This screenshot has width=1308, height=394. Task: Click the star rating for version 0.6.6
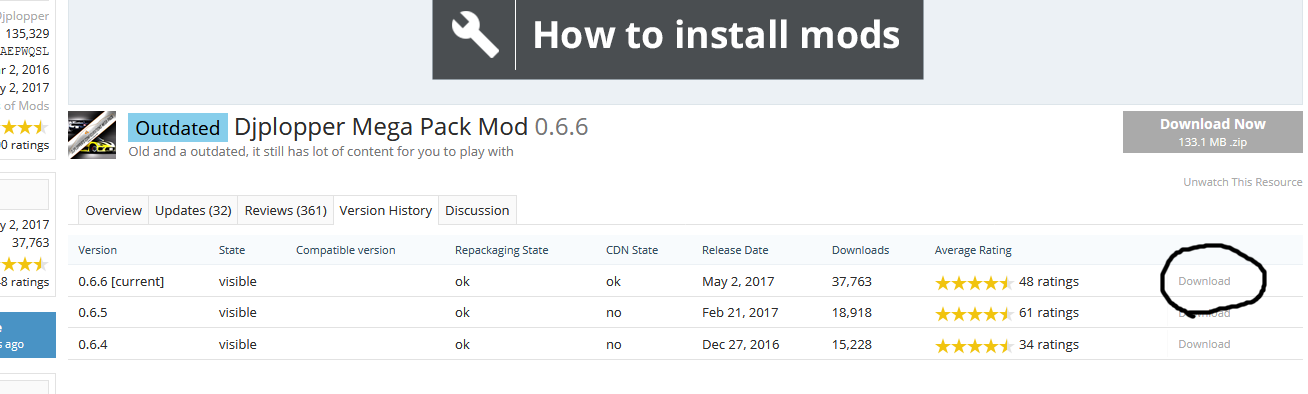click(x=974, y=283)
